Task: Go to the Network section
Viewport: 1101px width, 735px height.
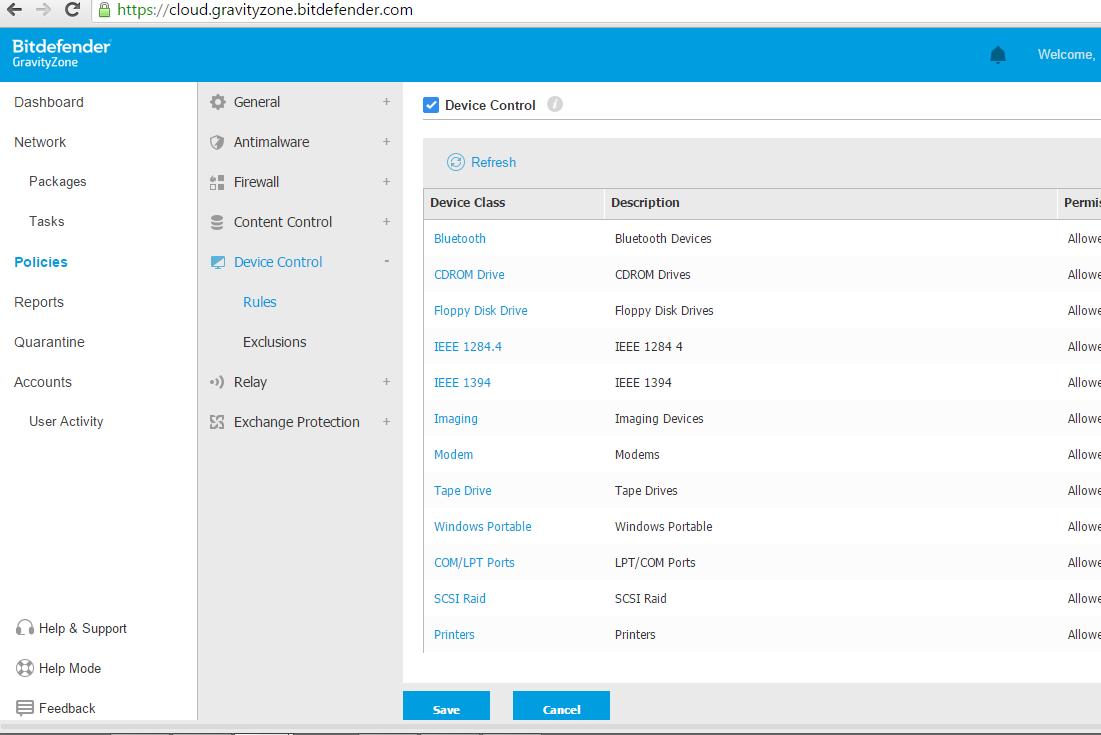Action: pyautogui.click(x=40, y=143)
